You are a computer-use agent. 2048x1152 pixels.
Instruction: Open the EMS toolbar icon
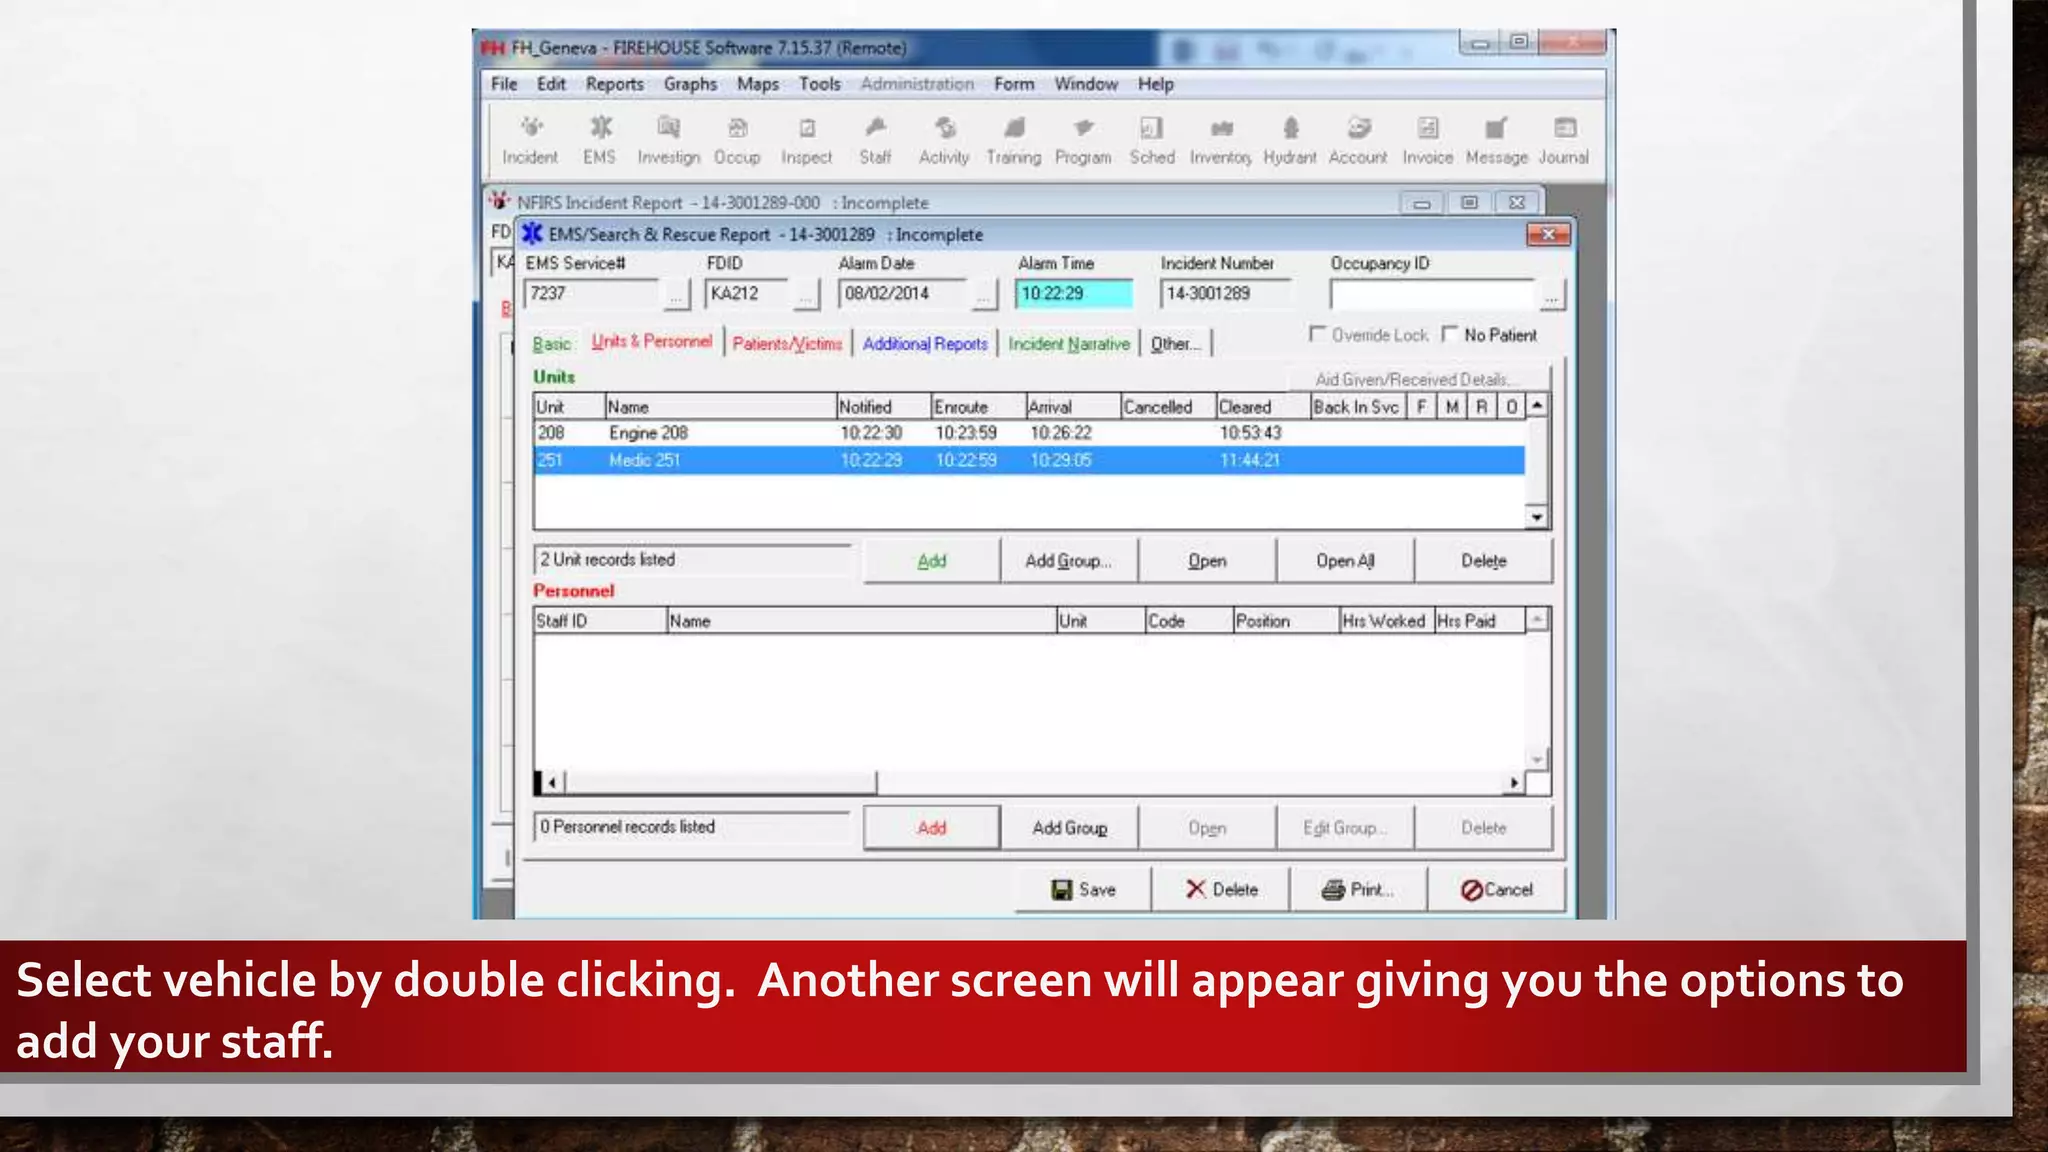pos(599,140)
